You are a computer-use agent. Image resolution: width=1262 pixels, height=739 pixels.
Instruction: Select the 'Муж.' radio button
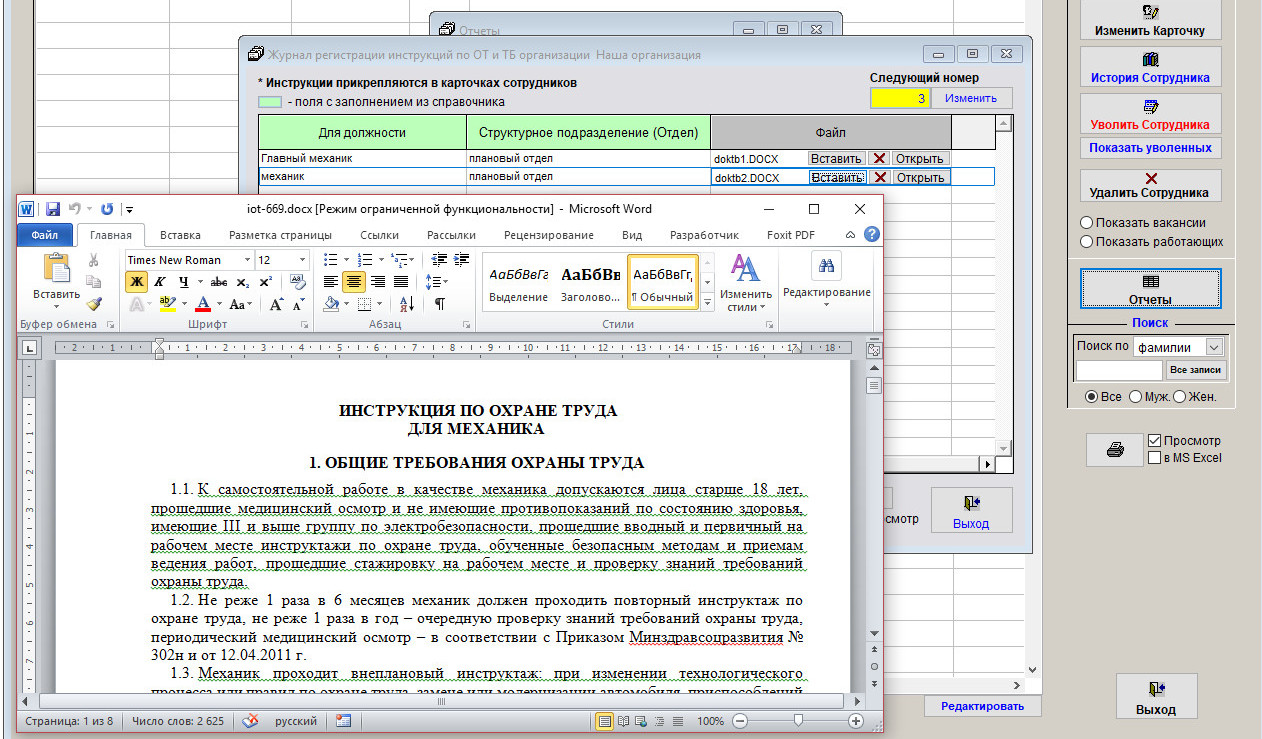click(x=1136, y=397)
